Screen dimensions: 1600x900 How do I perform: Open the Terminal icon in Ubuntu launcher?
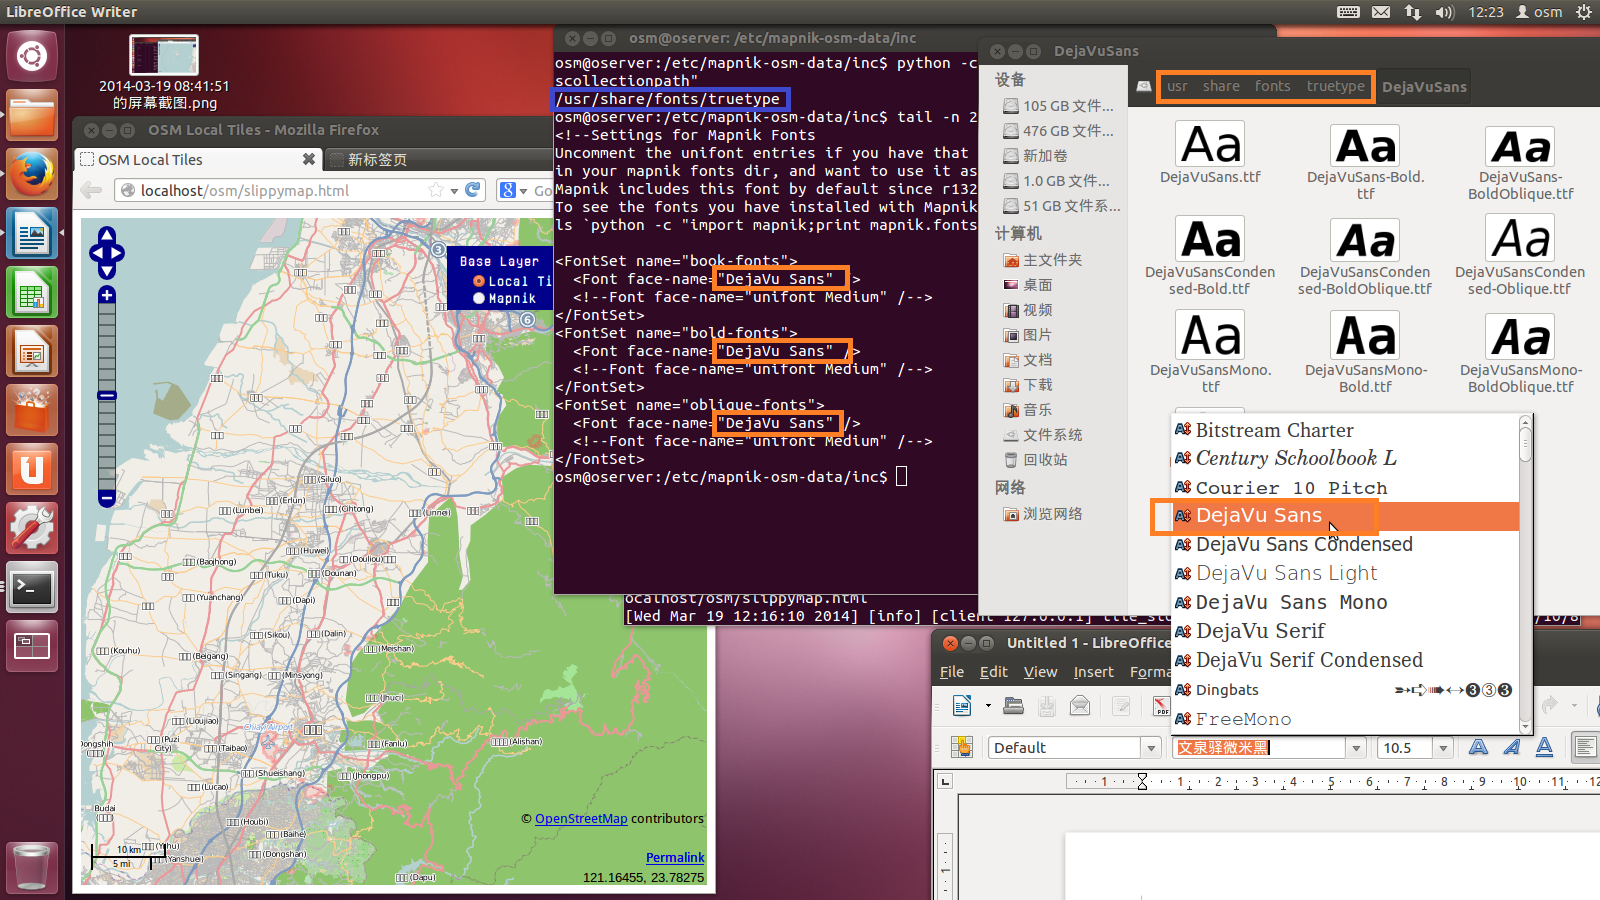pos(32,588)
